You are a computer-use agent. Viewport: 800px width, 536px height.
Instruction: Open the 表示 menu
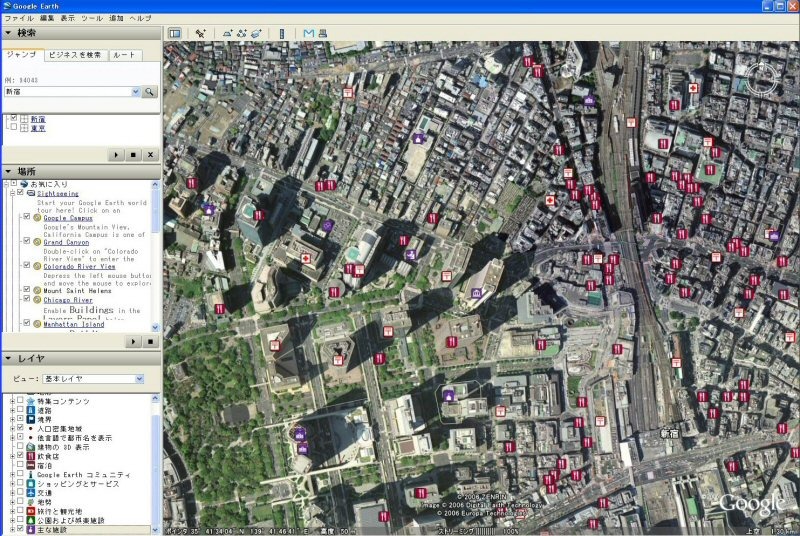tap(67, 18)
